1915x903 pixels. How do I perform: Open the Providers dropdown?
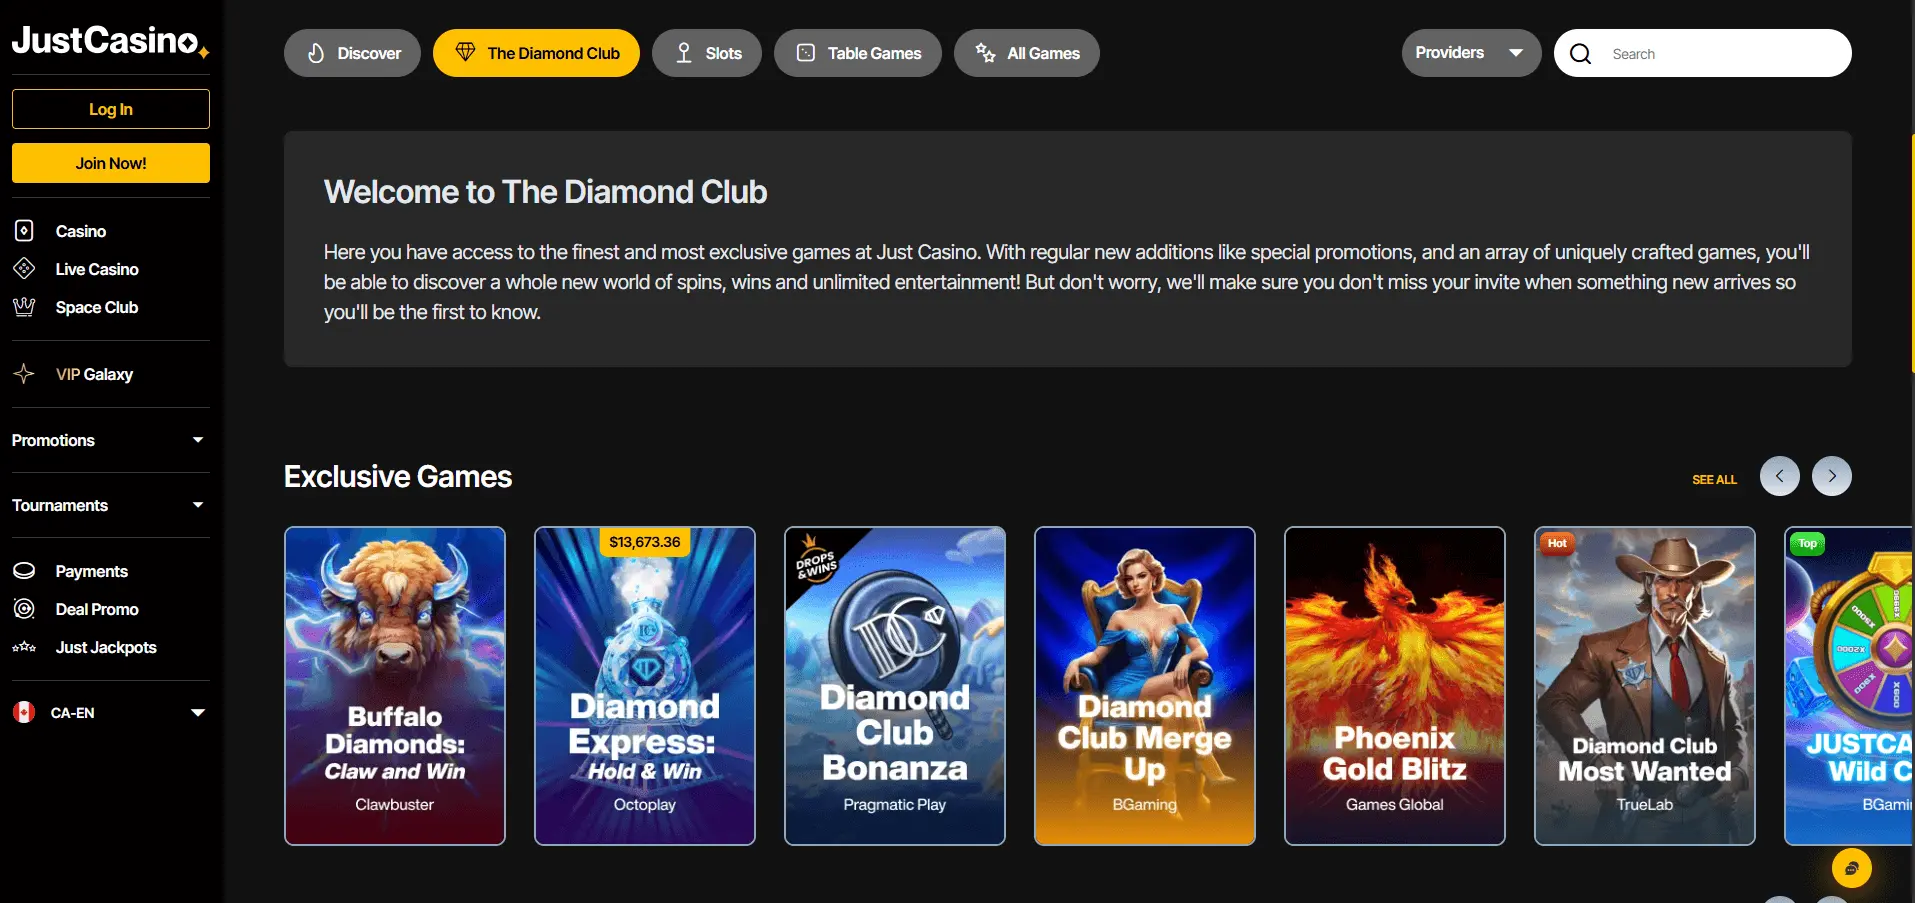point(1471,53)
